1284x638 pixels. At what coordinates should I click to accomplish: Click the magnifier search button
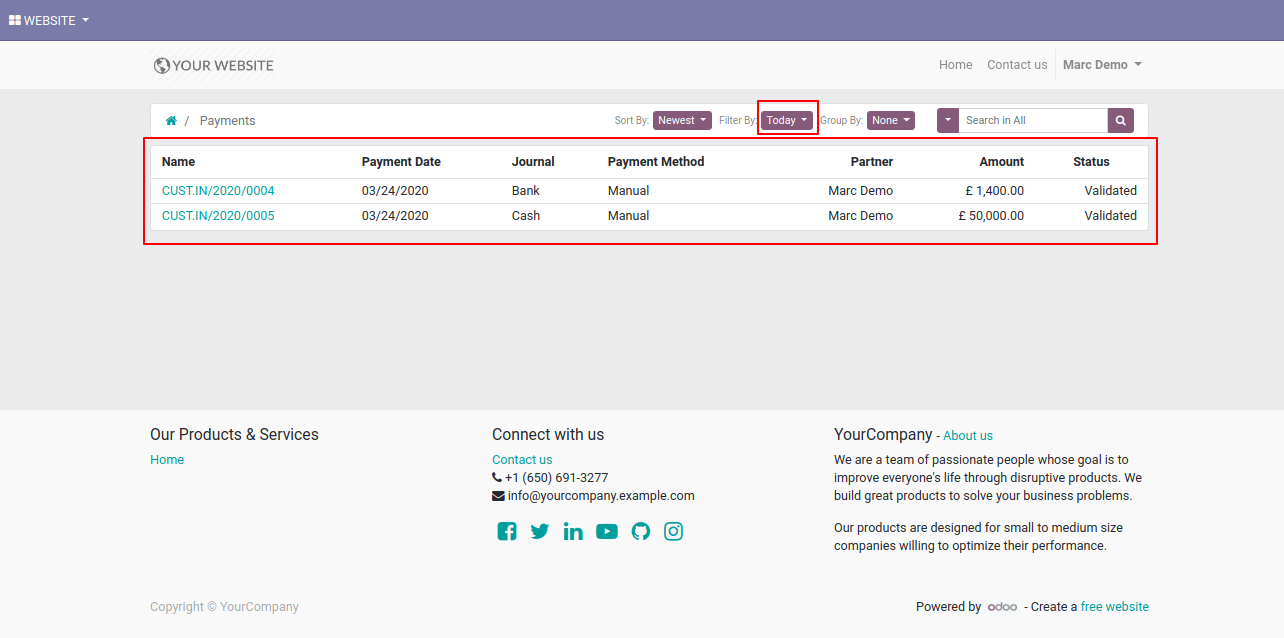point(1121,120)
